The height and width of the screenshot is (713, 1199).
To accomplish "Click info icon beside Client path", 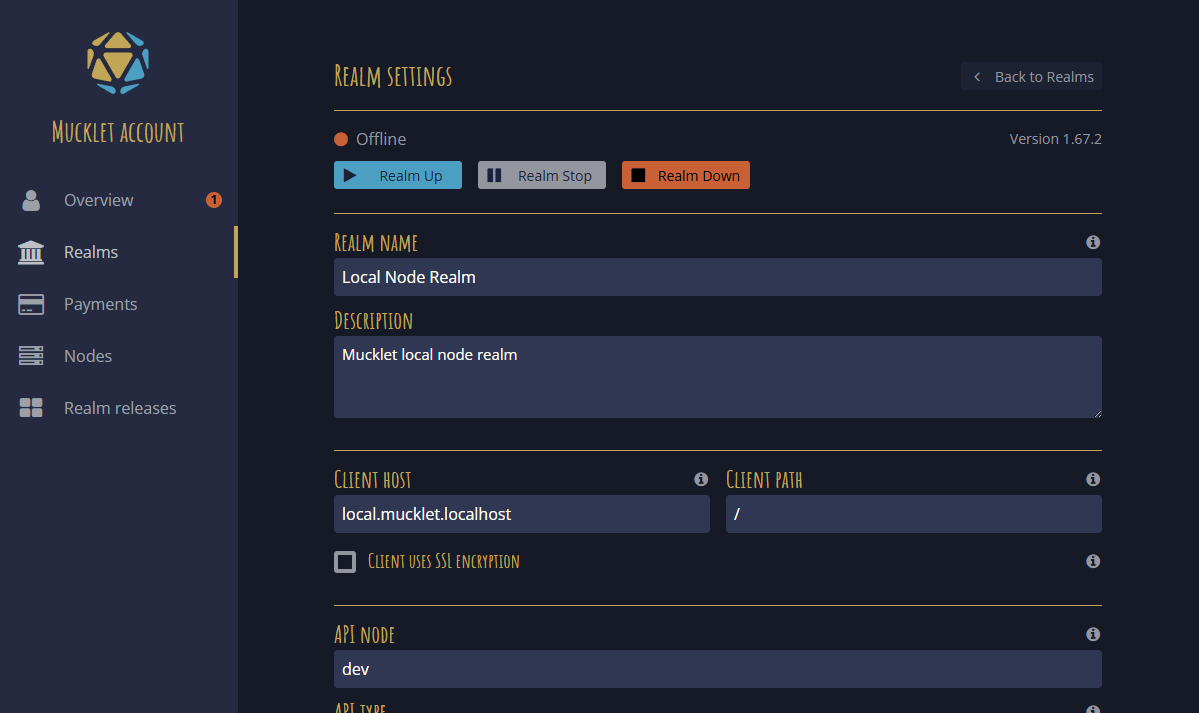I will (x=1093, y=479).
